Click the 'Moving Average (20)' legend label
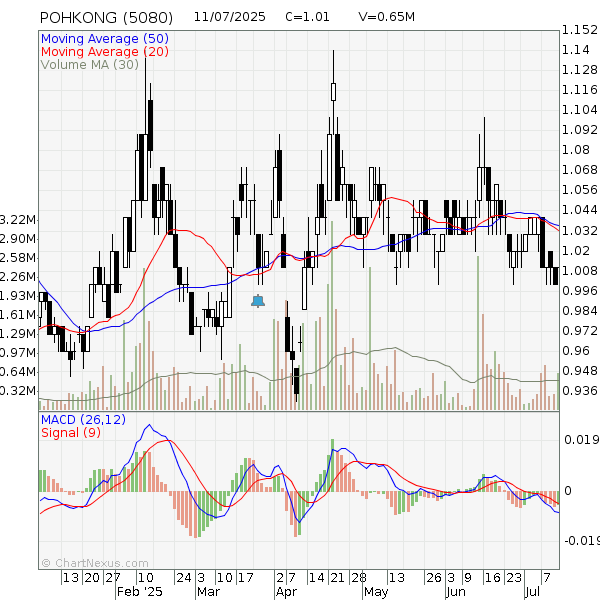The height and width of the screenshot is (600, 600). (105, 52)
